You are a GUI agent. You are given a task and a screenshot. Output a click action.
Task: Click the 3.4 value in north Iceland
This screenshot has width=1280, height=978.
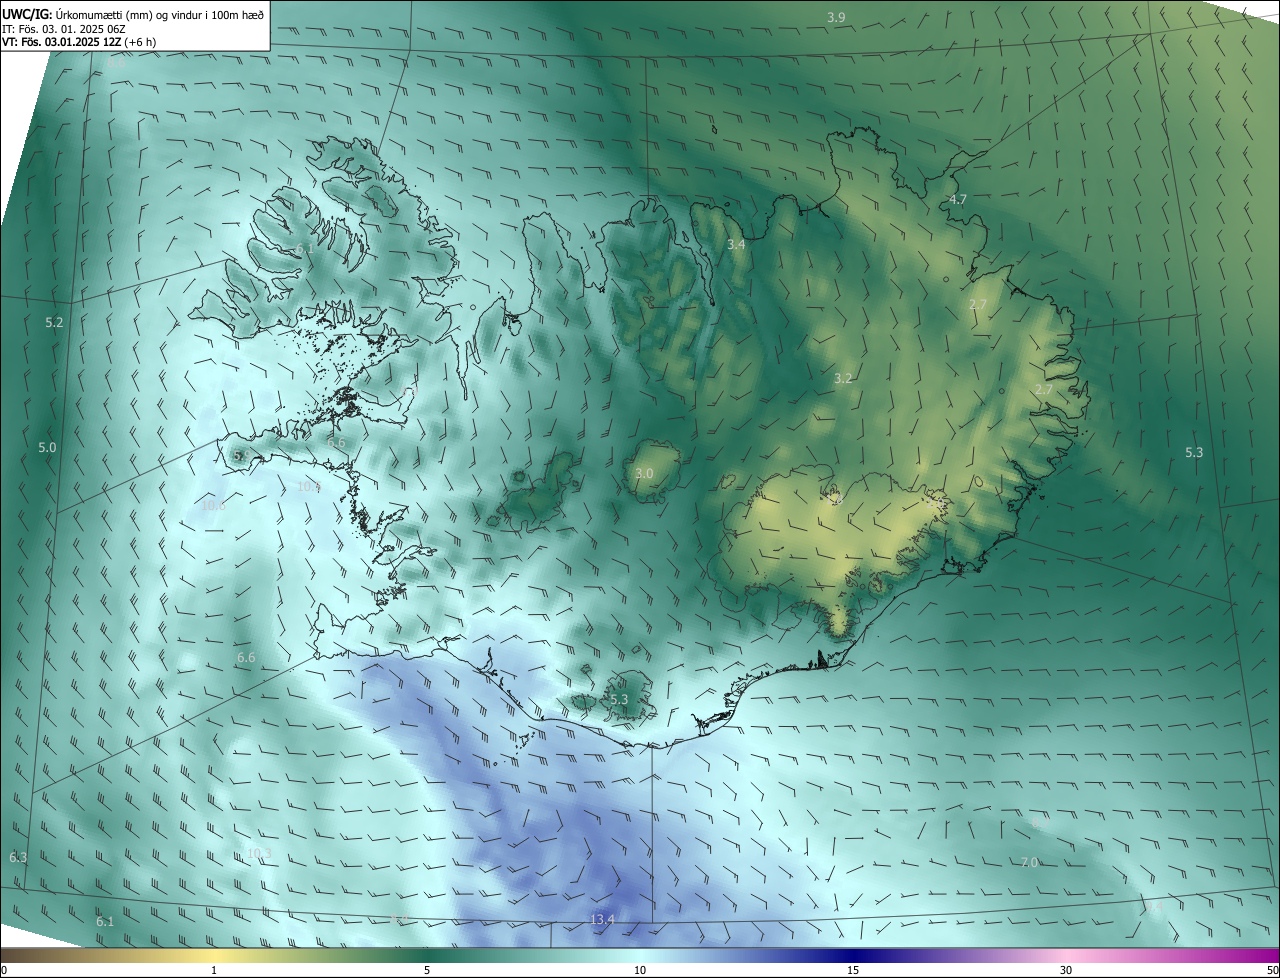tap(736, 245)
